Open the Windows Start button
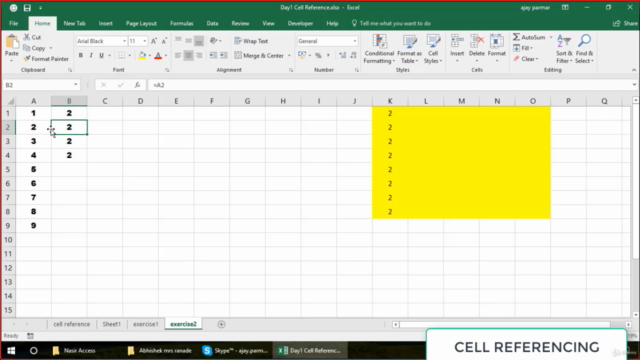This screenshot has width=640, height=360. (11, 351)
